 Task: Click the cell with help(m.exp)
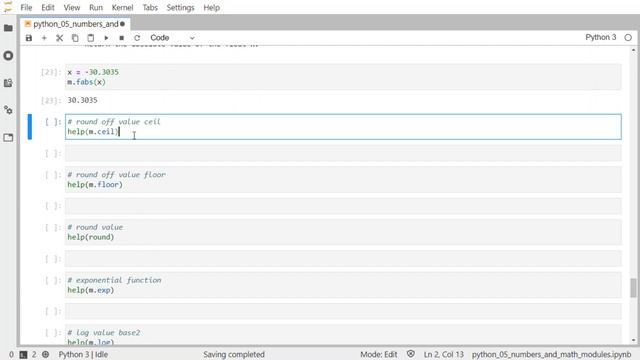click(x=343, y=285)
